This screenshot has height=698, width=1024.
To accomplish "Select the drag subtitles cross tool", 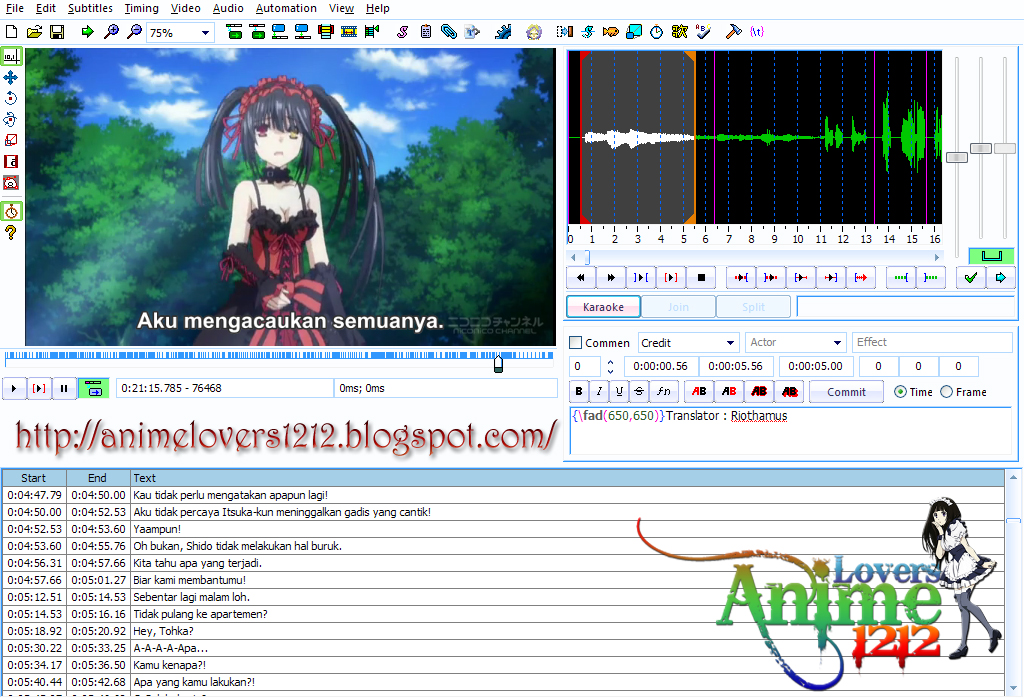I will (x=11, y=78).
